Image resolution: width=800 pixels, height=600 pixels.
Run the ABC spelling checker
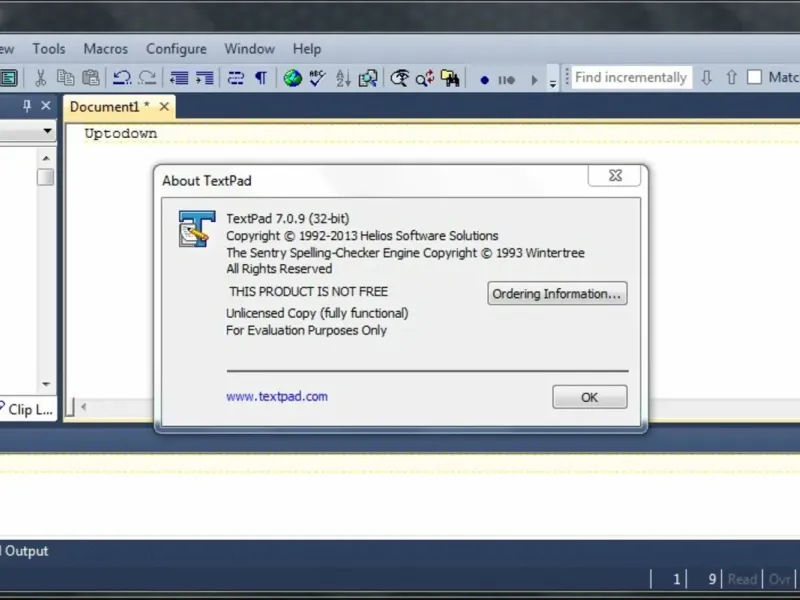[x=317, y=78]
